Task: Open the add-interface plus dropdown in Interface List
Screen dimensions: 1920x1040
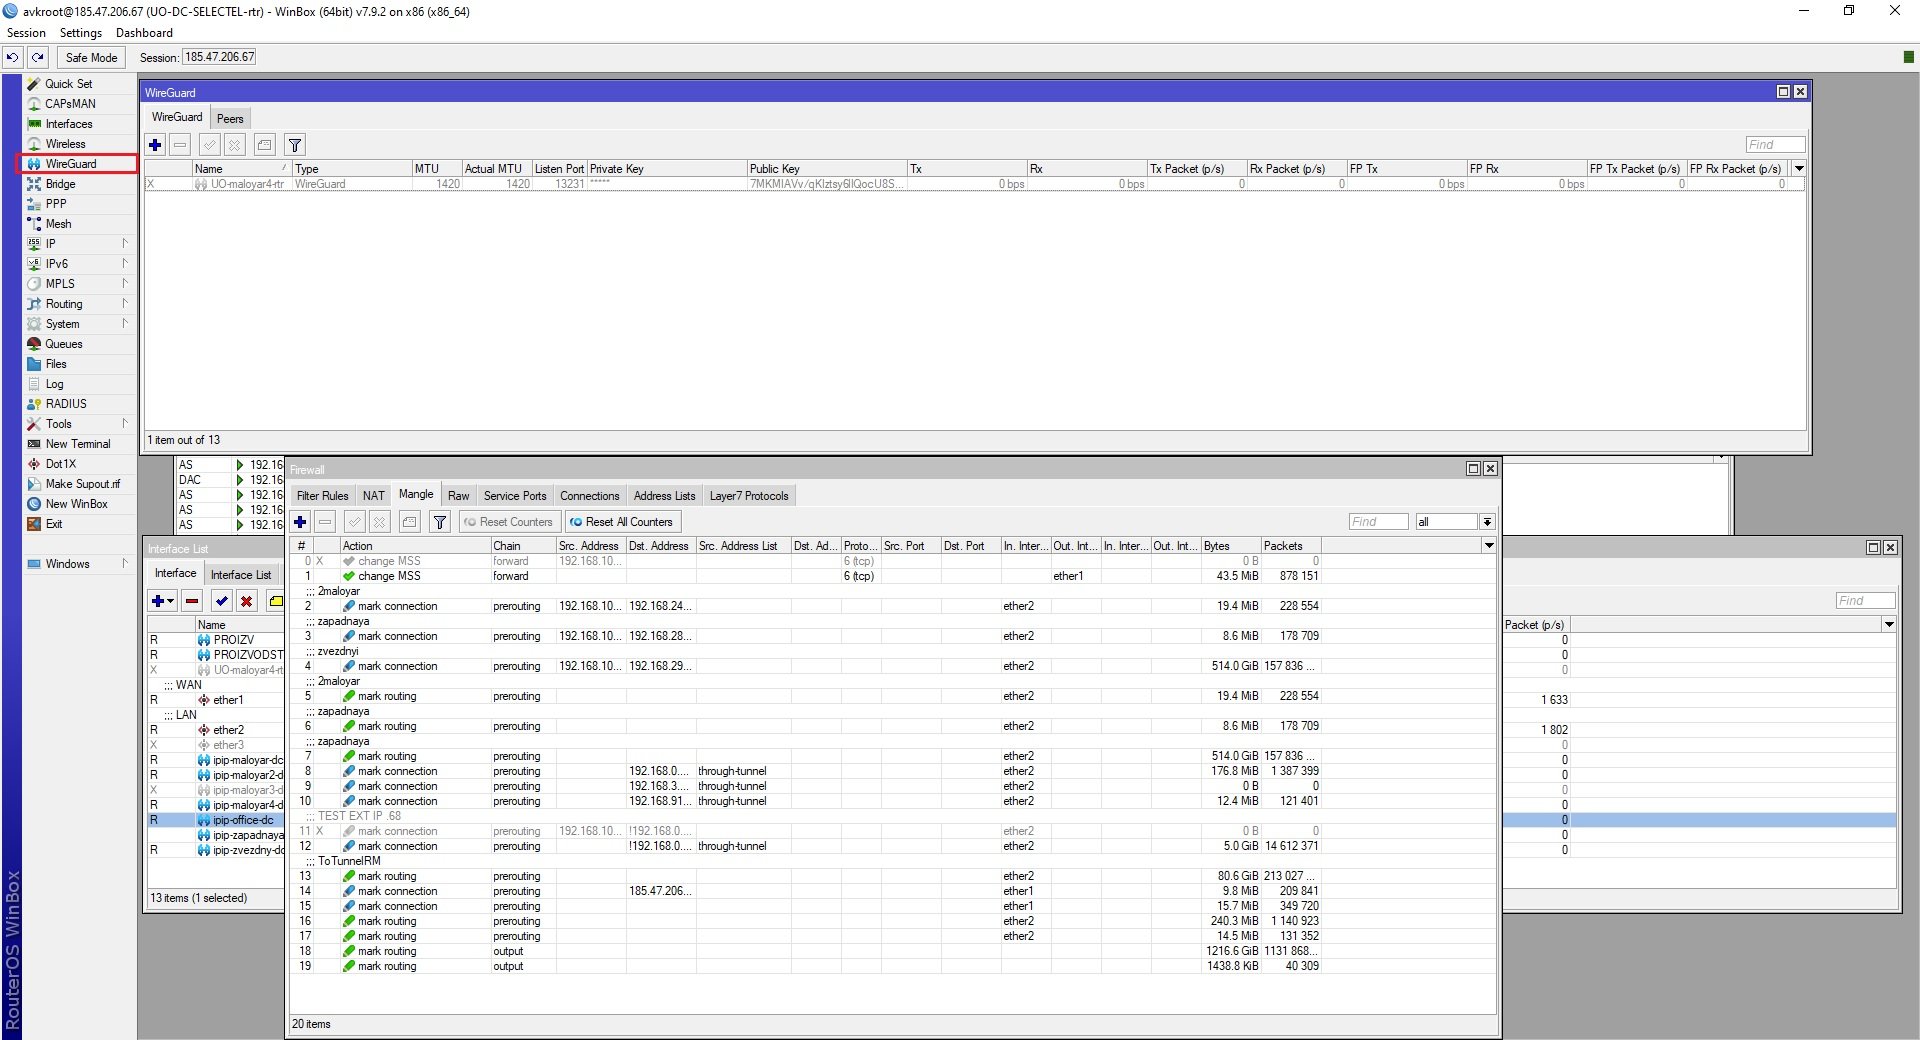Action: (162, 601)
